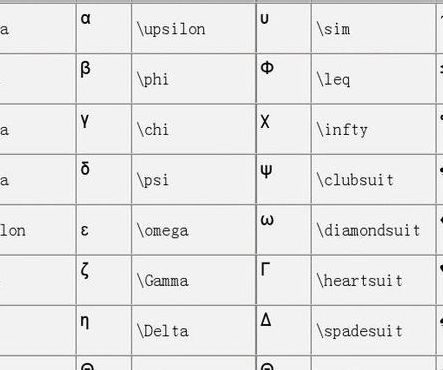Screen dimensions: 443x370
Task: Click the \Delta command cell
Action: click(194, 331)
